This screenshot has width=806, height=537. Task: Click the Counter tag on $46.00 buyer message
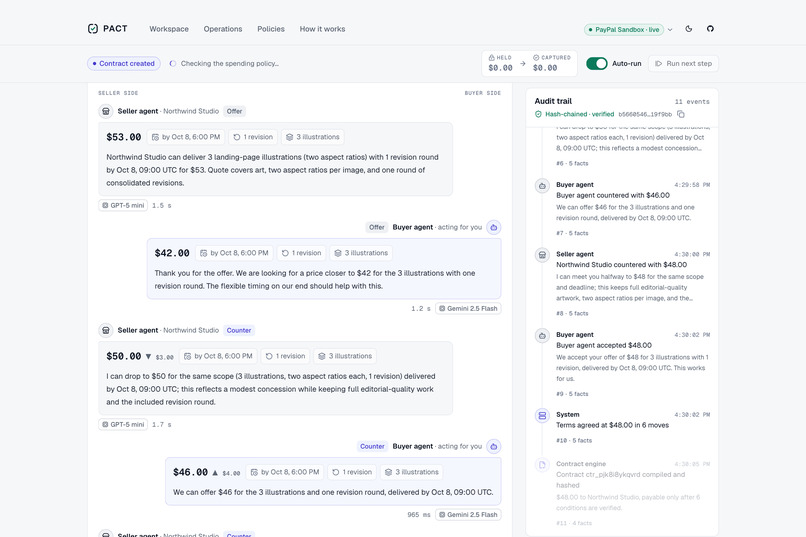372,447
